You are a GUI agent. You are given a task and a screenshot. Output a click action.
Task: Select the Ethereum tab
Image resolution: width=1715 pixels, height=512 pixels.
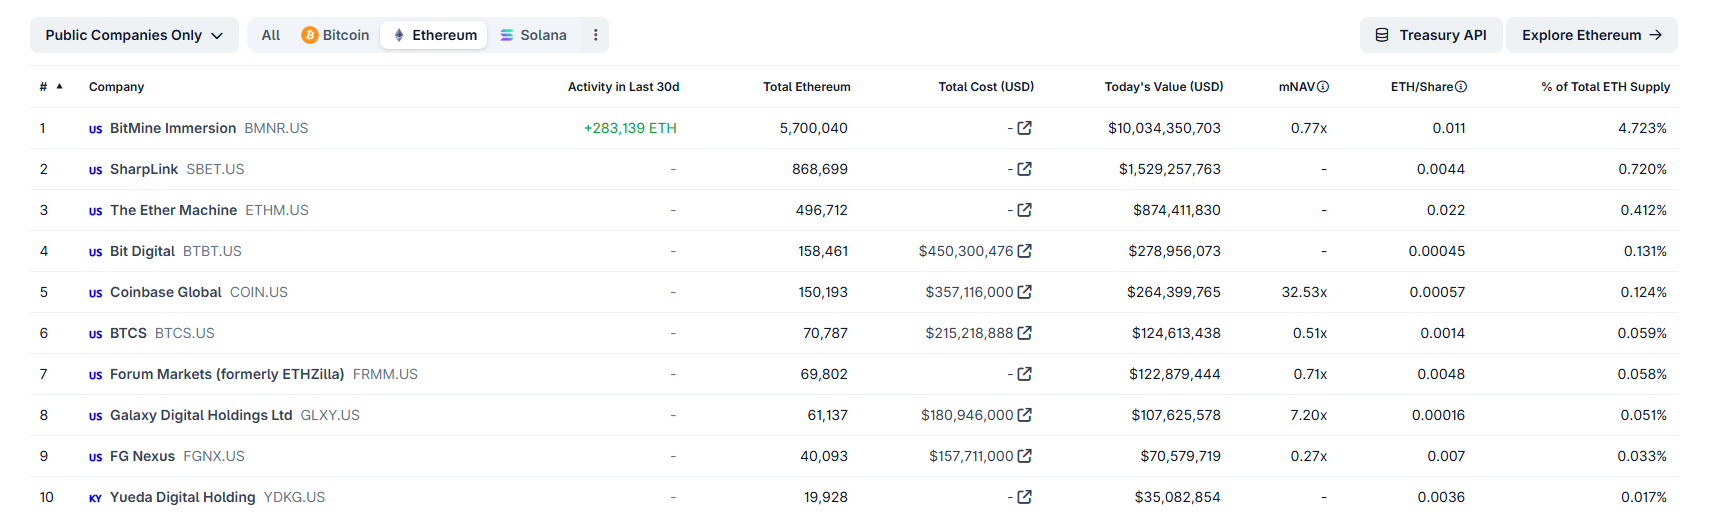pyautogui.click(x=435, y=35)
